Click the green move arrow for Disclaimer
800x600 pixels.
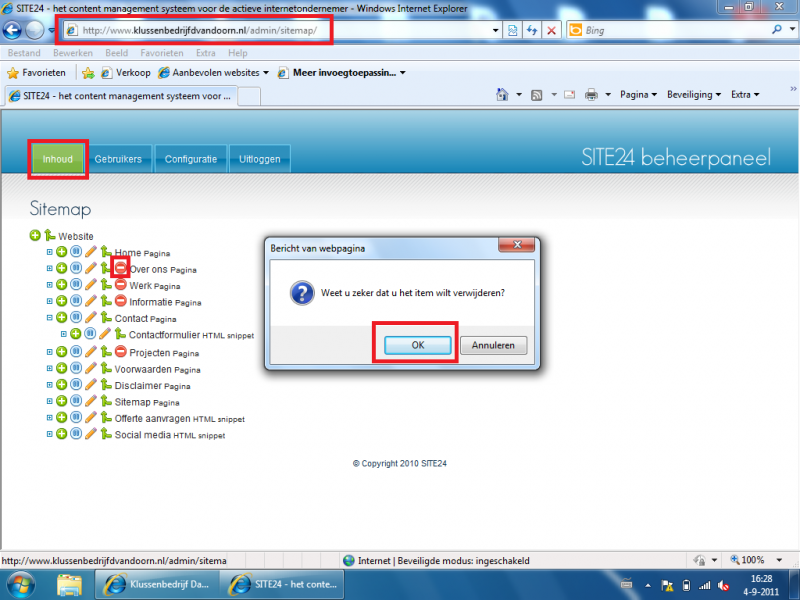tap(105, 385)
